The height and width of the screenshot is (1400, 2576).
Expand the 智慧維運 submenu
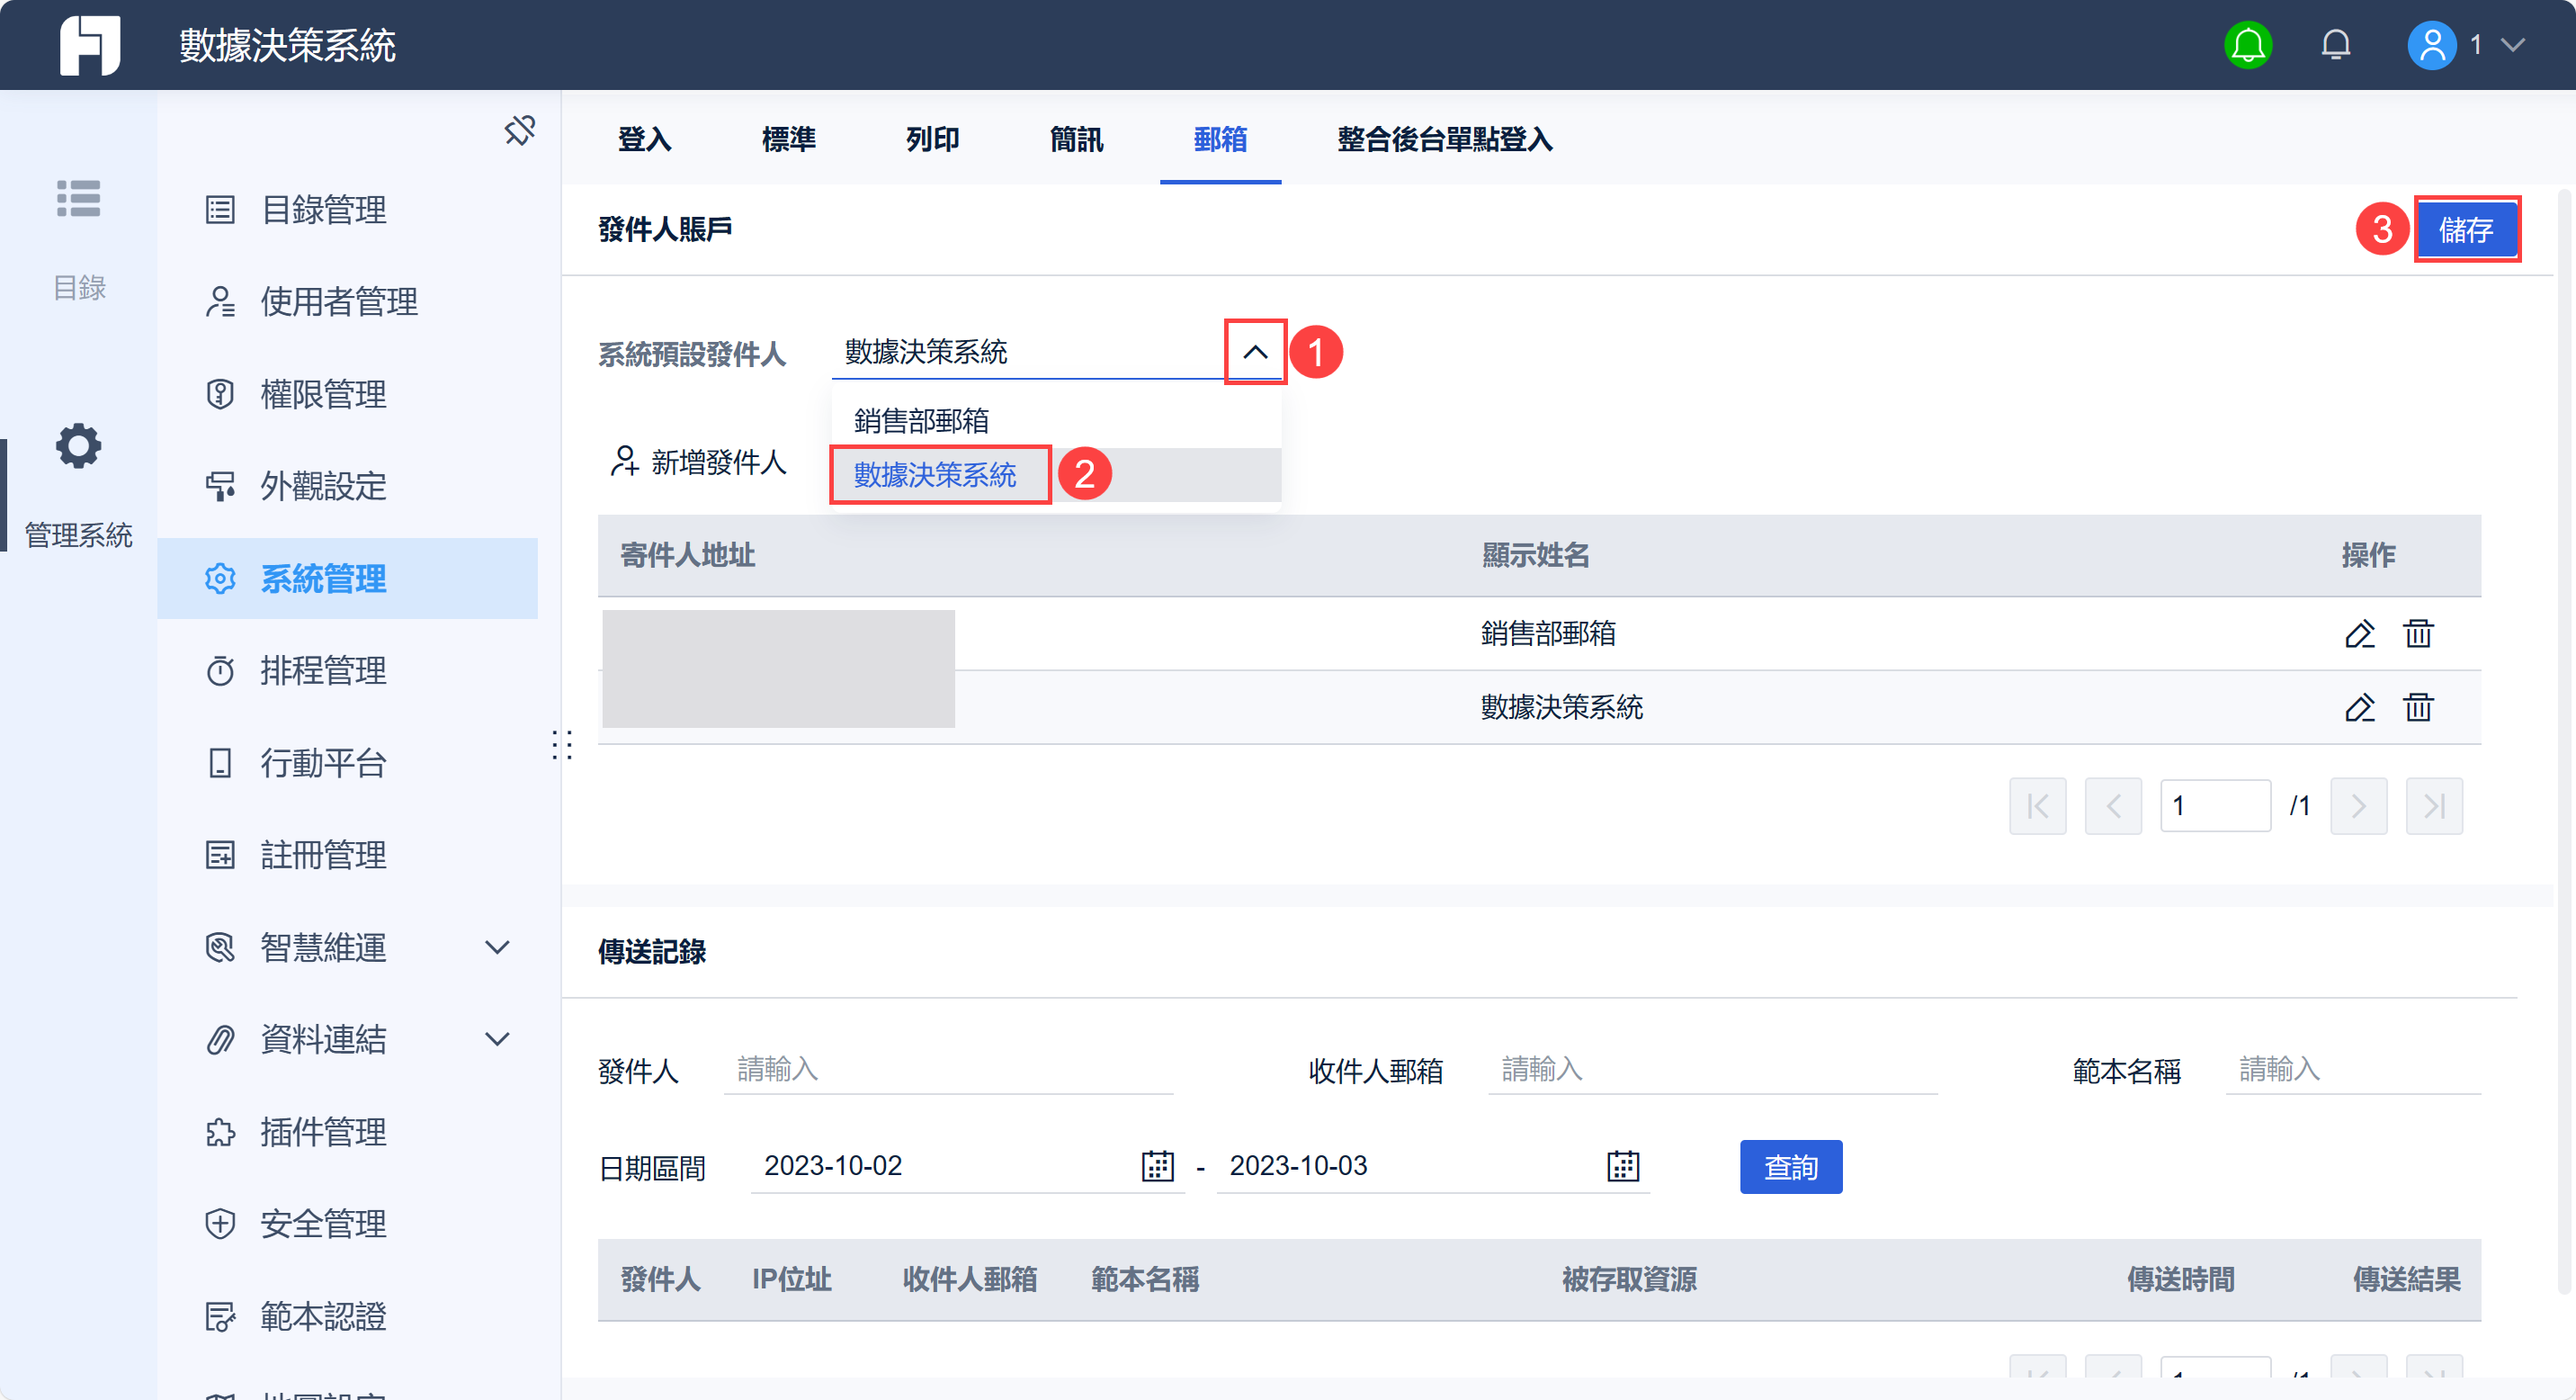point(497,947)
